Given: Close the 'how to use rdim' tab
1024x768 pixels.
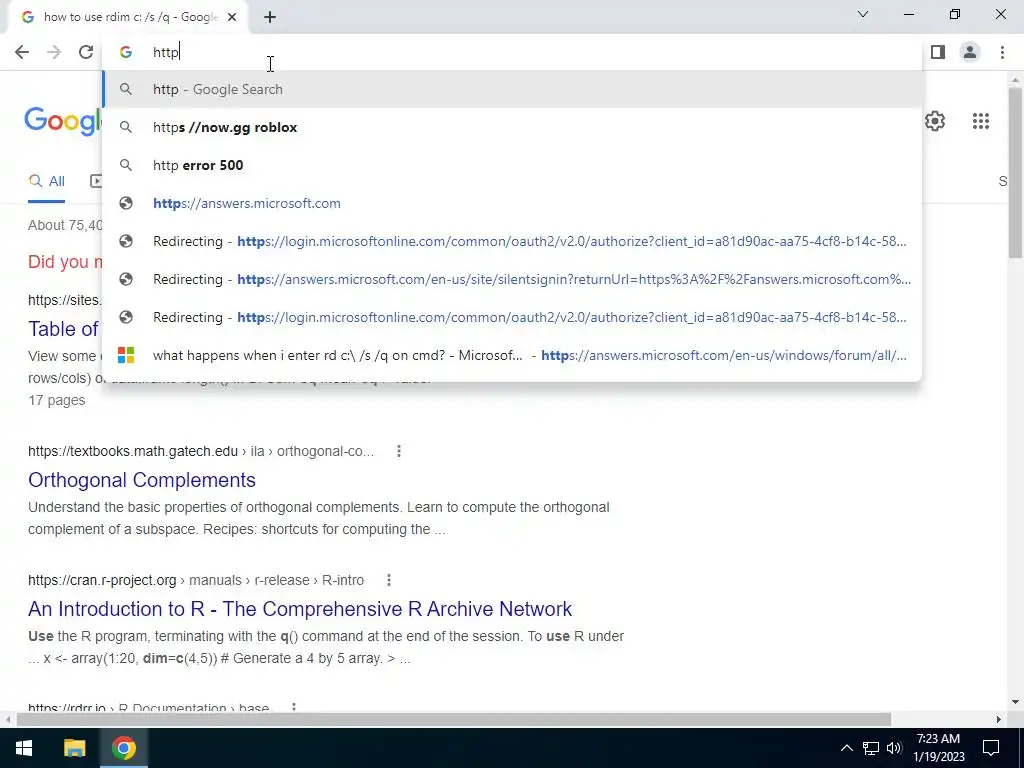Looking at the screenshot, I should [x=232, y=17].
